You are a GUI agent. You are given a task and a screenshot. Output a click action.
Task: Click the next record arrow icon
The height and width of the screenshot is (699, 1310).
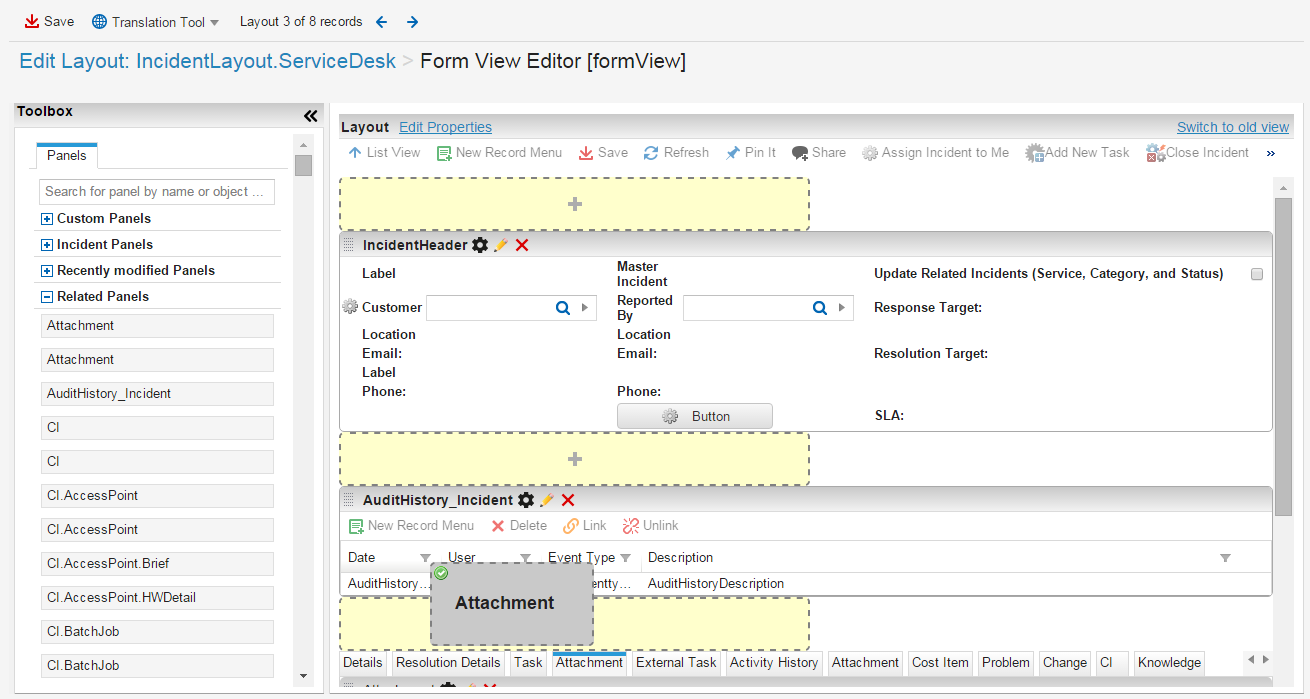(412, 22)
